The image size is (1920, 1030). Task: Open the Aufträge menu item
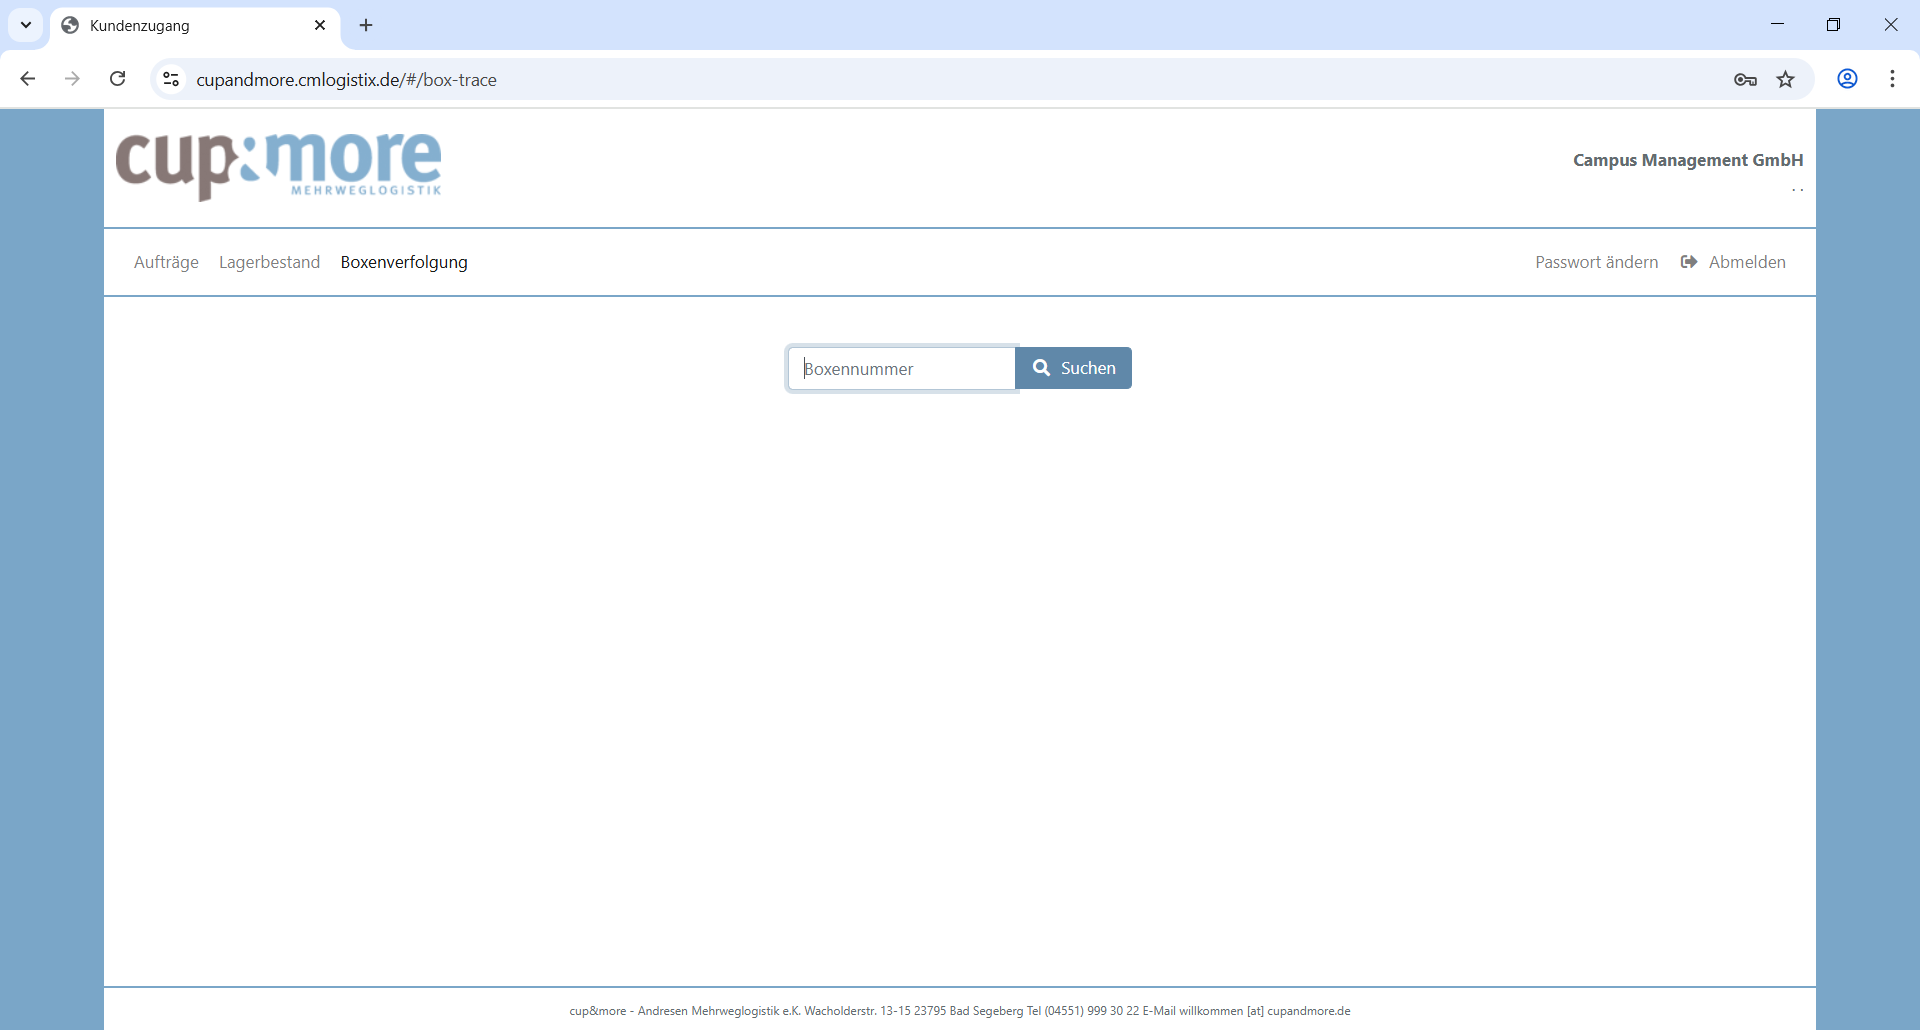tap(166, 262)
